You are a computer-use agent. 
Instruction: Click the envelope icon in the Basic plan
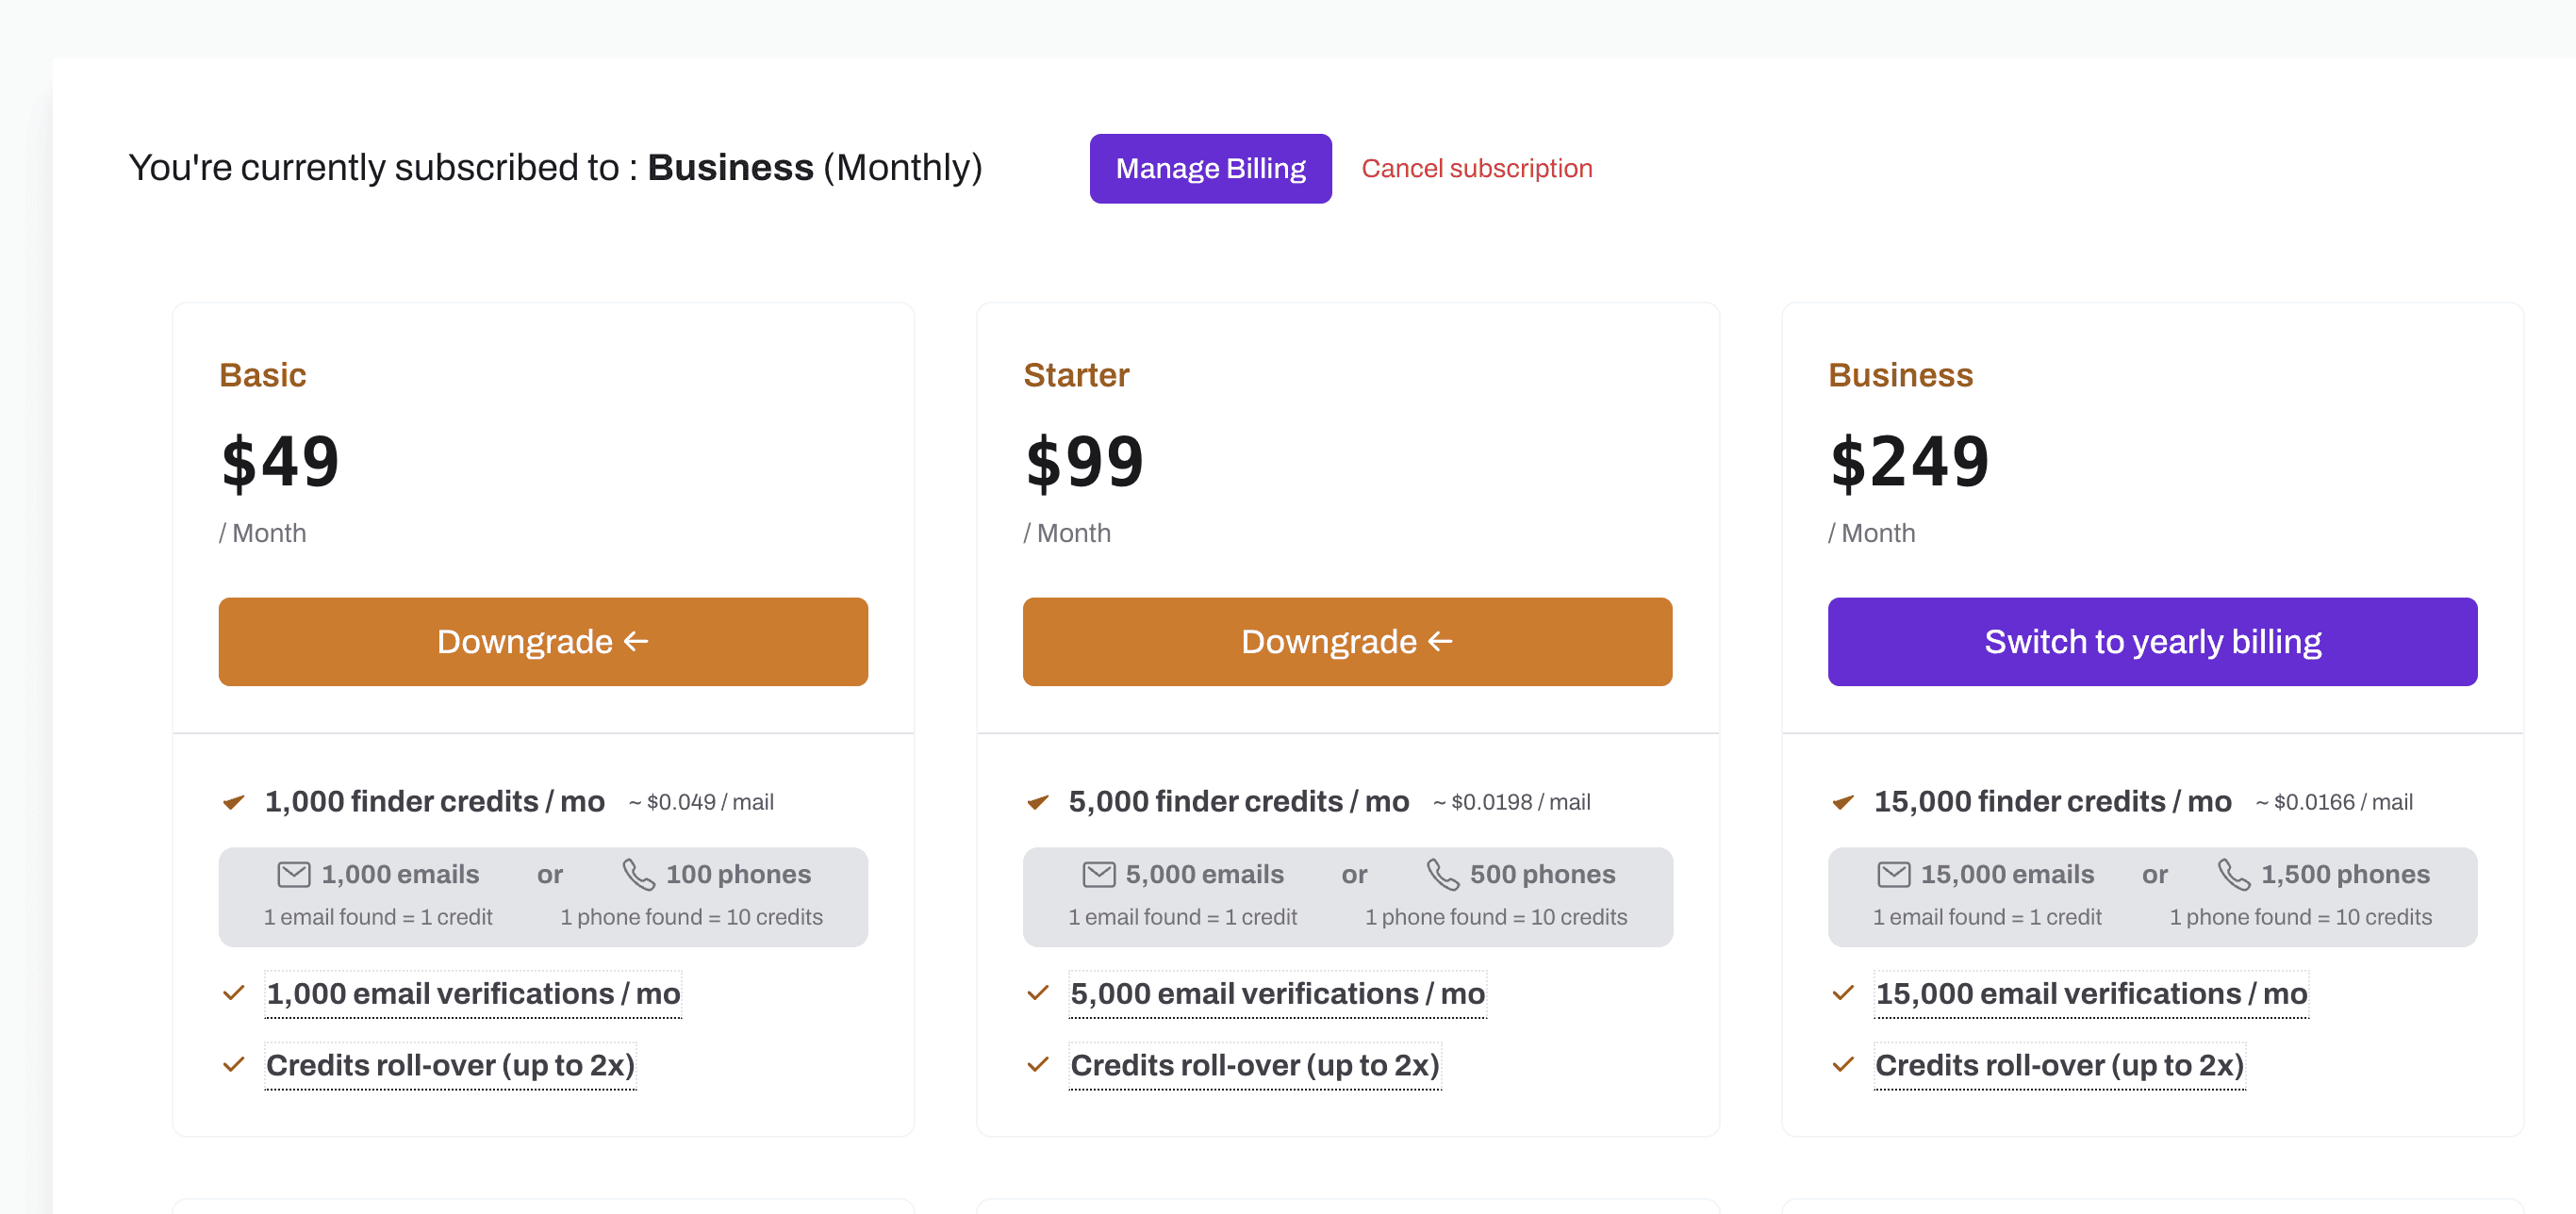[x=292, y=873]
